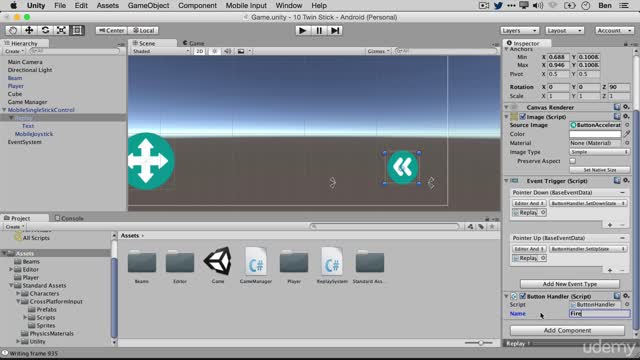
Task: Open the Gizmos dropdown
Action: pyautogui.click(x=378, y=51)
